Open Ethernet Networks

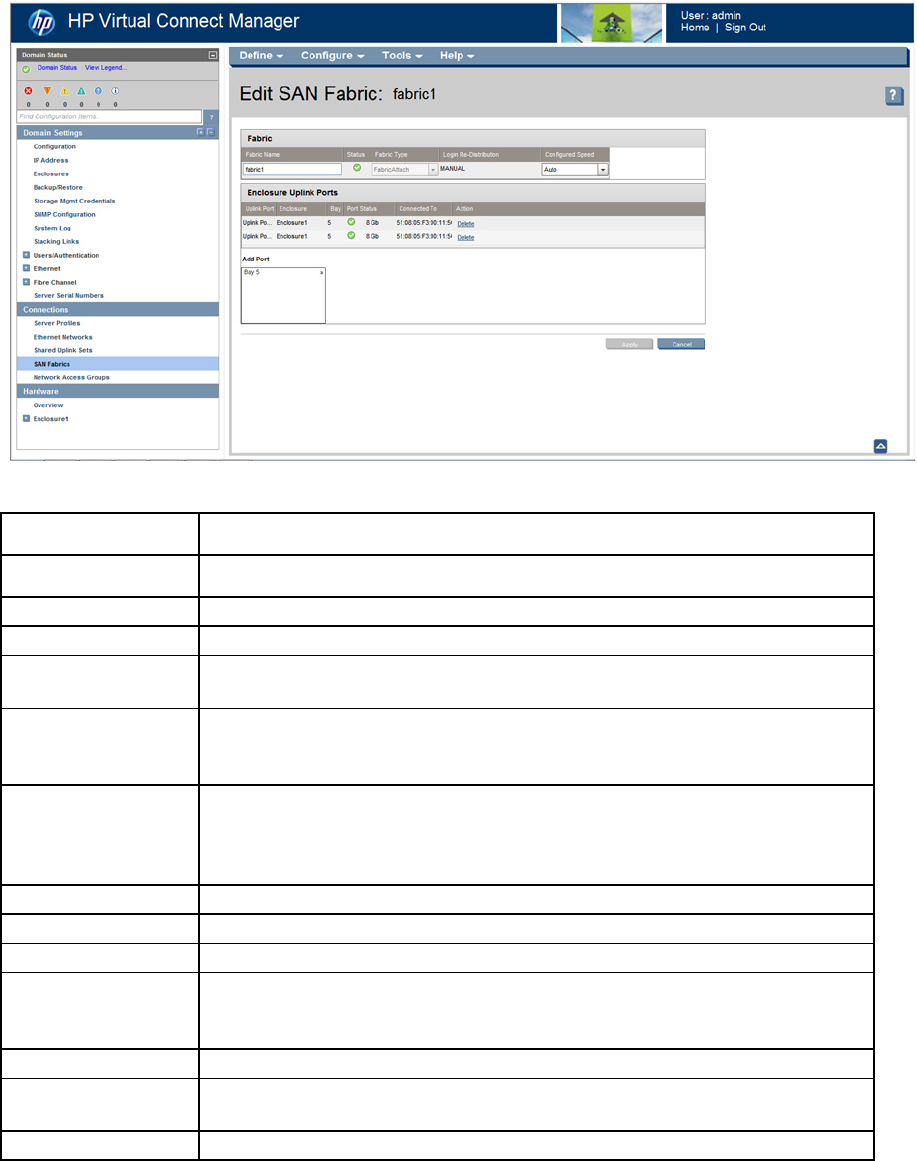[63, 337]
